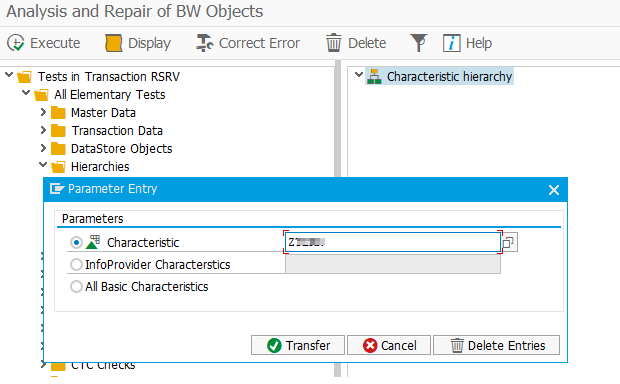This screenshot has height=384, width=620.
Task: Click into the Characteristic input field
Action: [x=392, y=242]
